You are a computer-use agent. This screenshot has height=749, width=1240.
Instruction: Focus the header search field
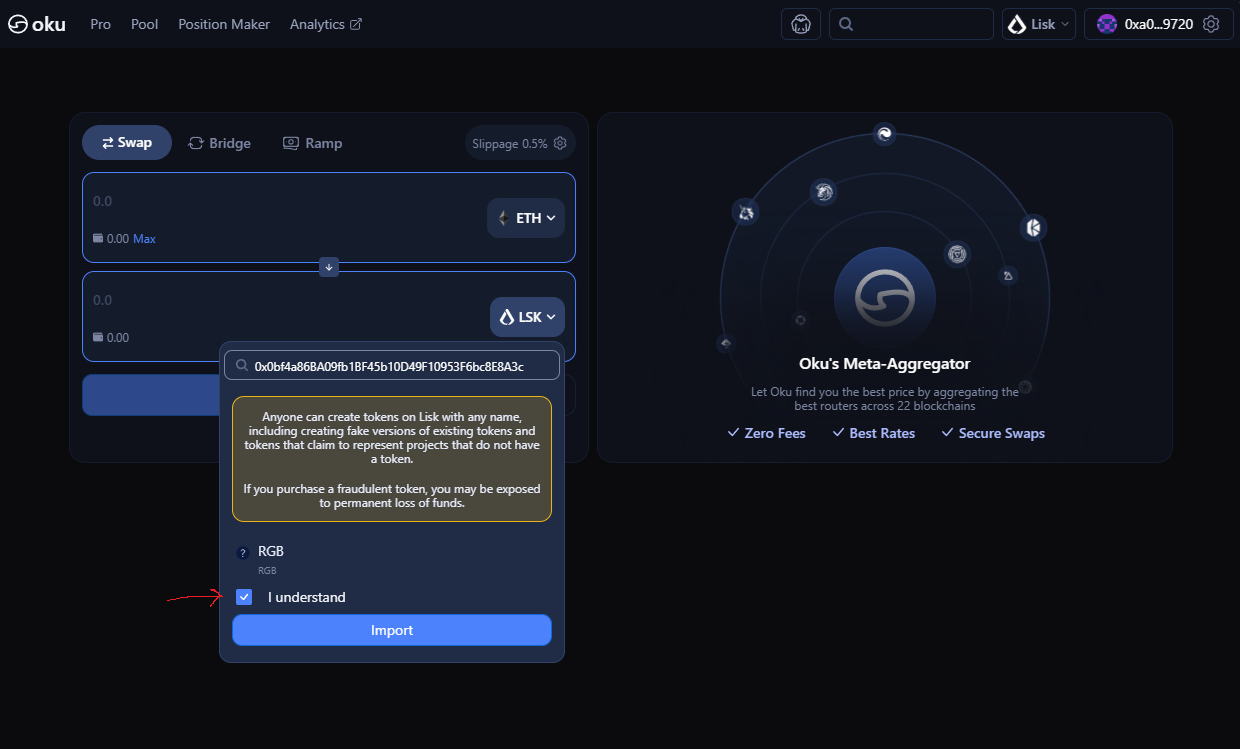tap(911, 24)
